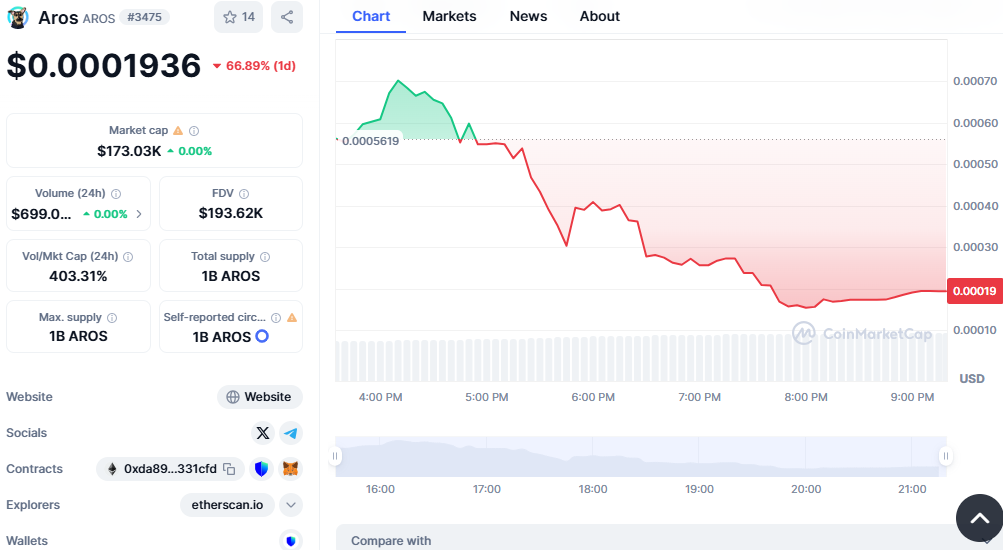Image resolution: width=1003 pixels, height=550 pixels.
Task: Switch to the Chart tab
Action: pyautogui.click(x=371, y=17)
